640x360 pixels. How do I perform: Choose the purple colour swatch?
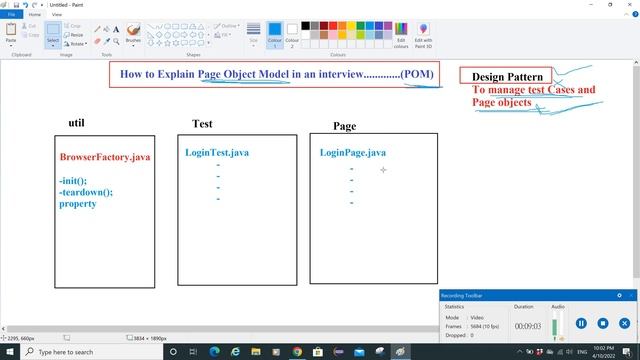click(388, 26)
